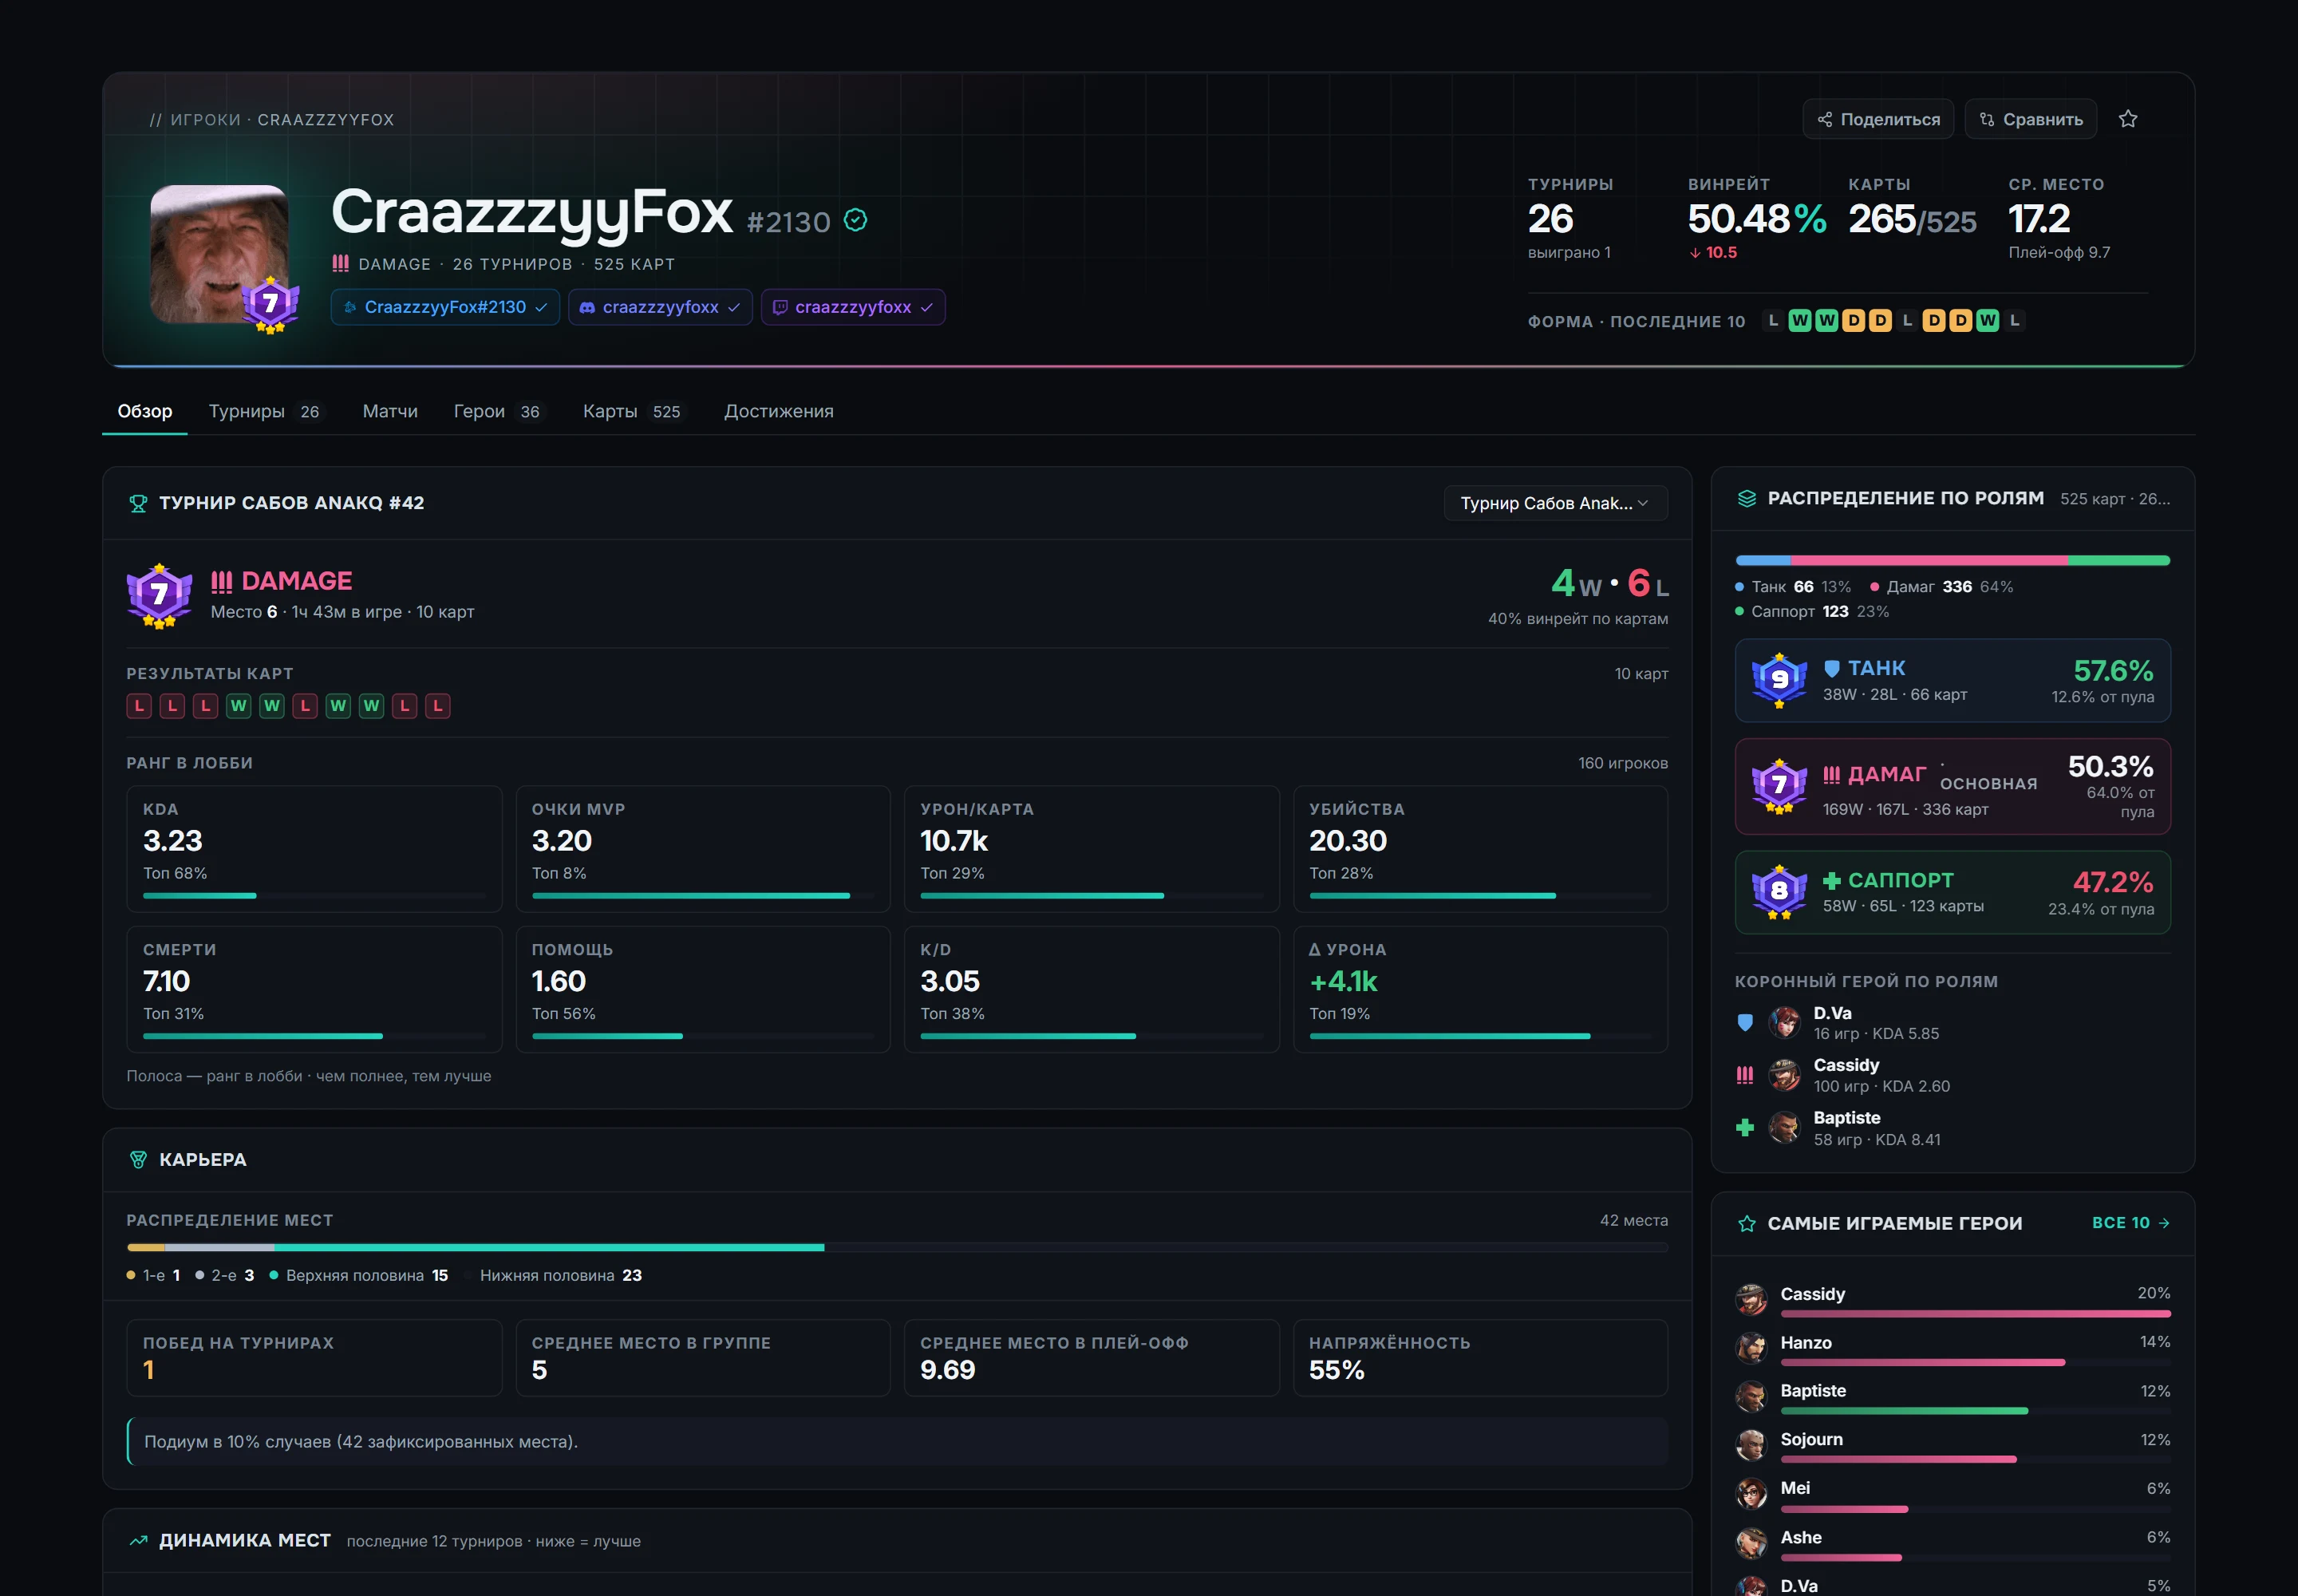Click the star icon beside Самые играемые герои
The height and width of the screenshot is (1596, 2298).
tap(1747, 1224)
